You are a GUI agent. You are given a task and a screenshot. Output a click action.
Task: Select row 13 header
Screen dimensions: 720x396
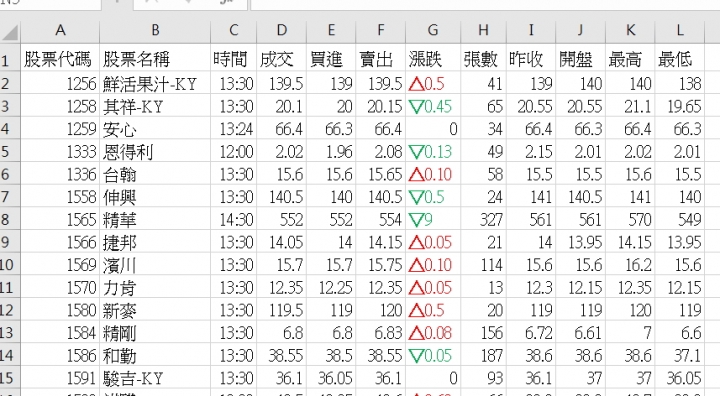pyautogui.click(x=10, y=333)
